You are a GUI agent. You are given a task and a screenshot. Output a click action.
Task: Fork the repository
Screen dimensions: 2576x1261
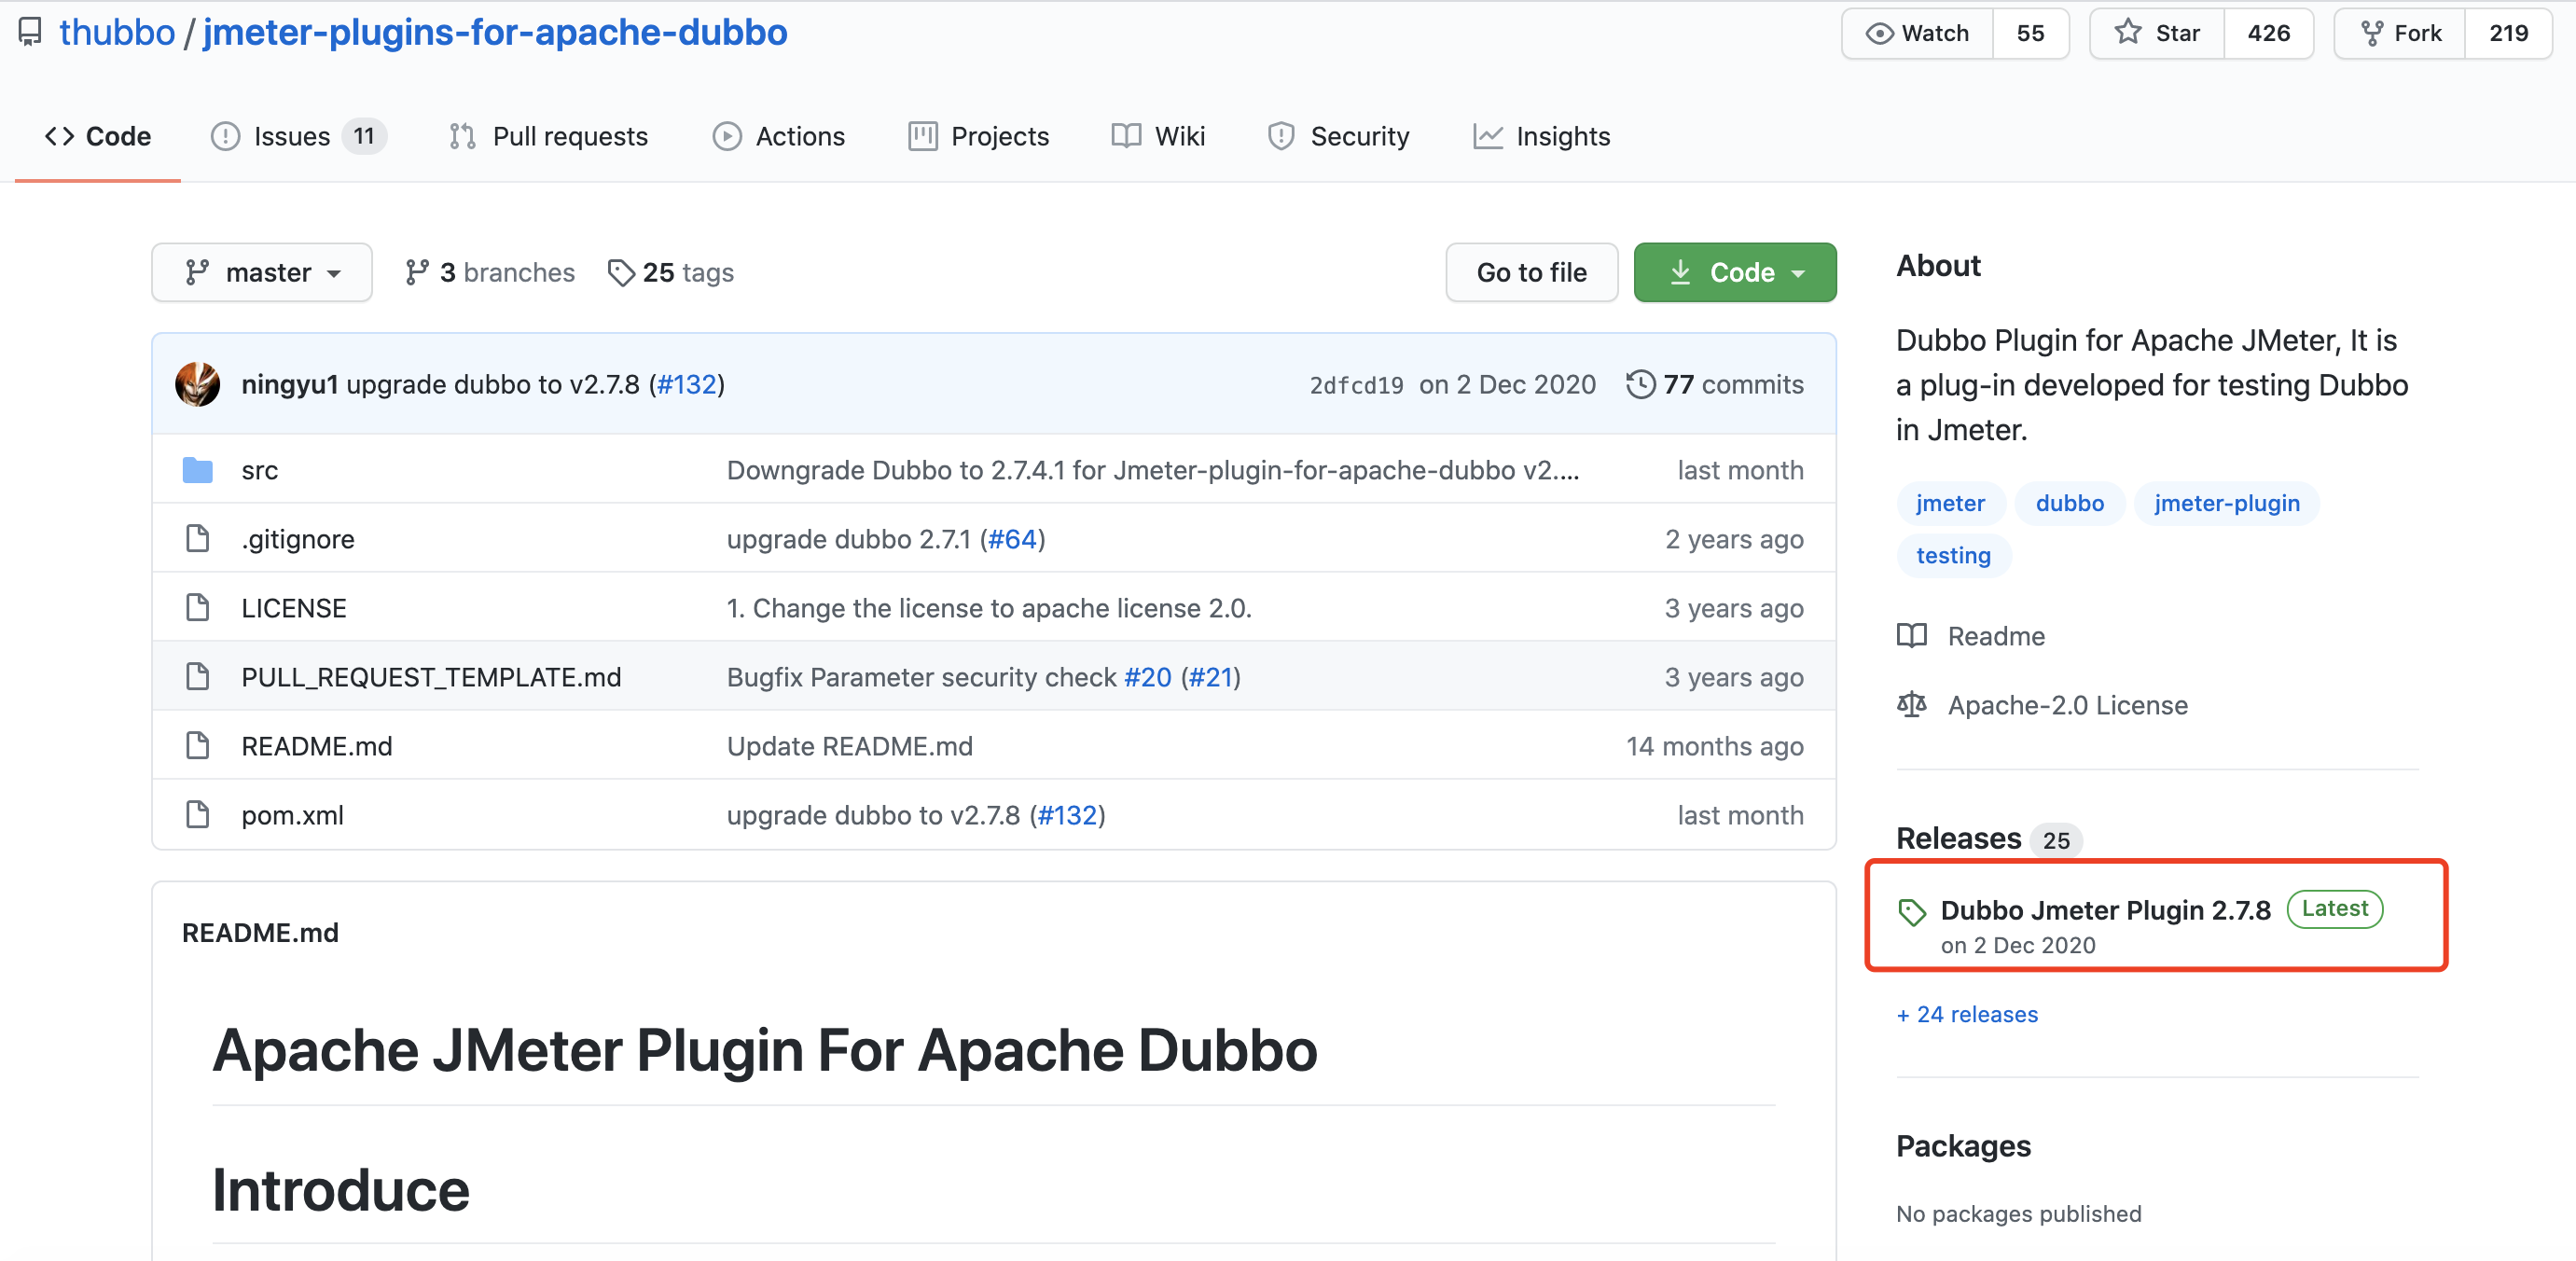[2400, 33]
